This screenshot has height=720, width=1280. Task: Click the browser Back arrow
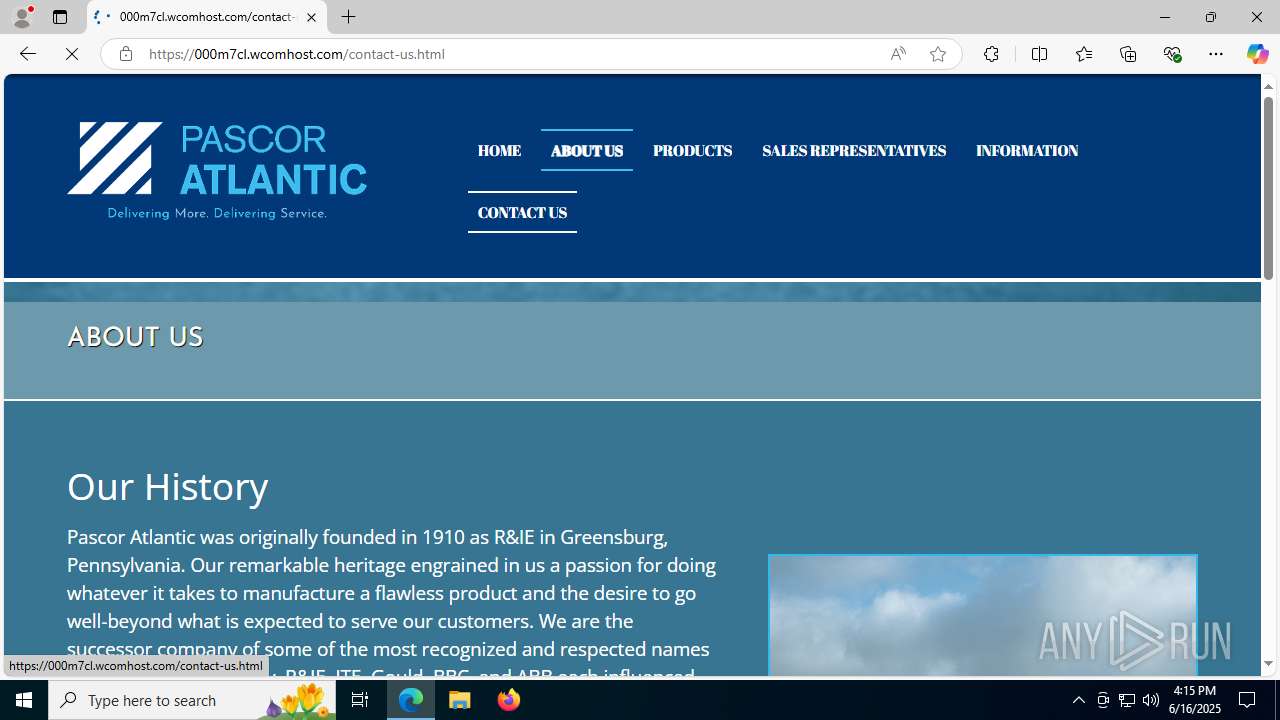click(27, 54)
